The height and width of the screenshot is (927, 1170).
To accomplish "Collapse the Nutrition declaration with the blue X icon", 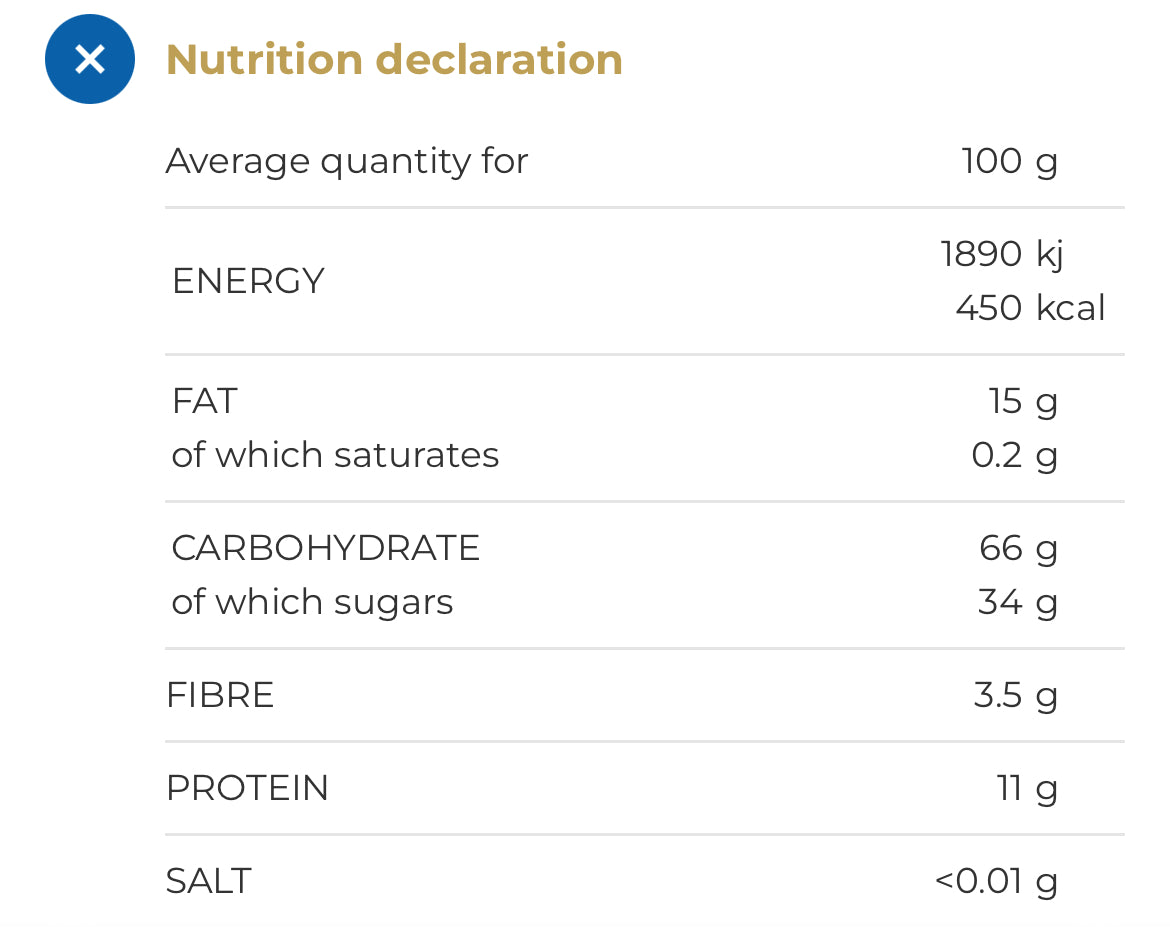I will [90, 59].
